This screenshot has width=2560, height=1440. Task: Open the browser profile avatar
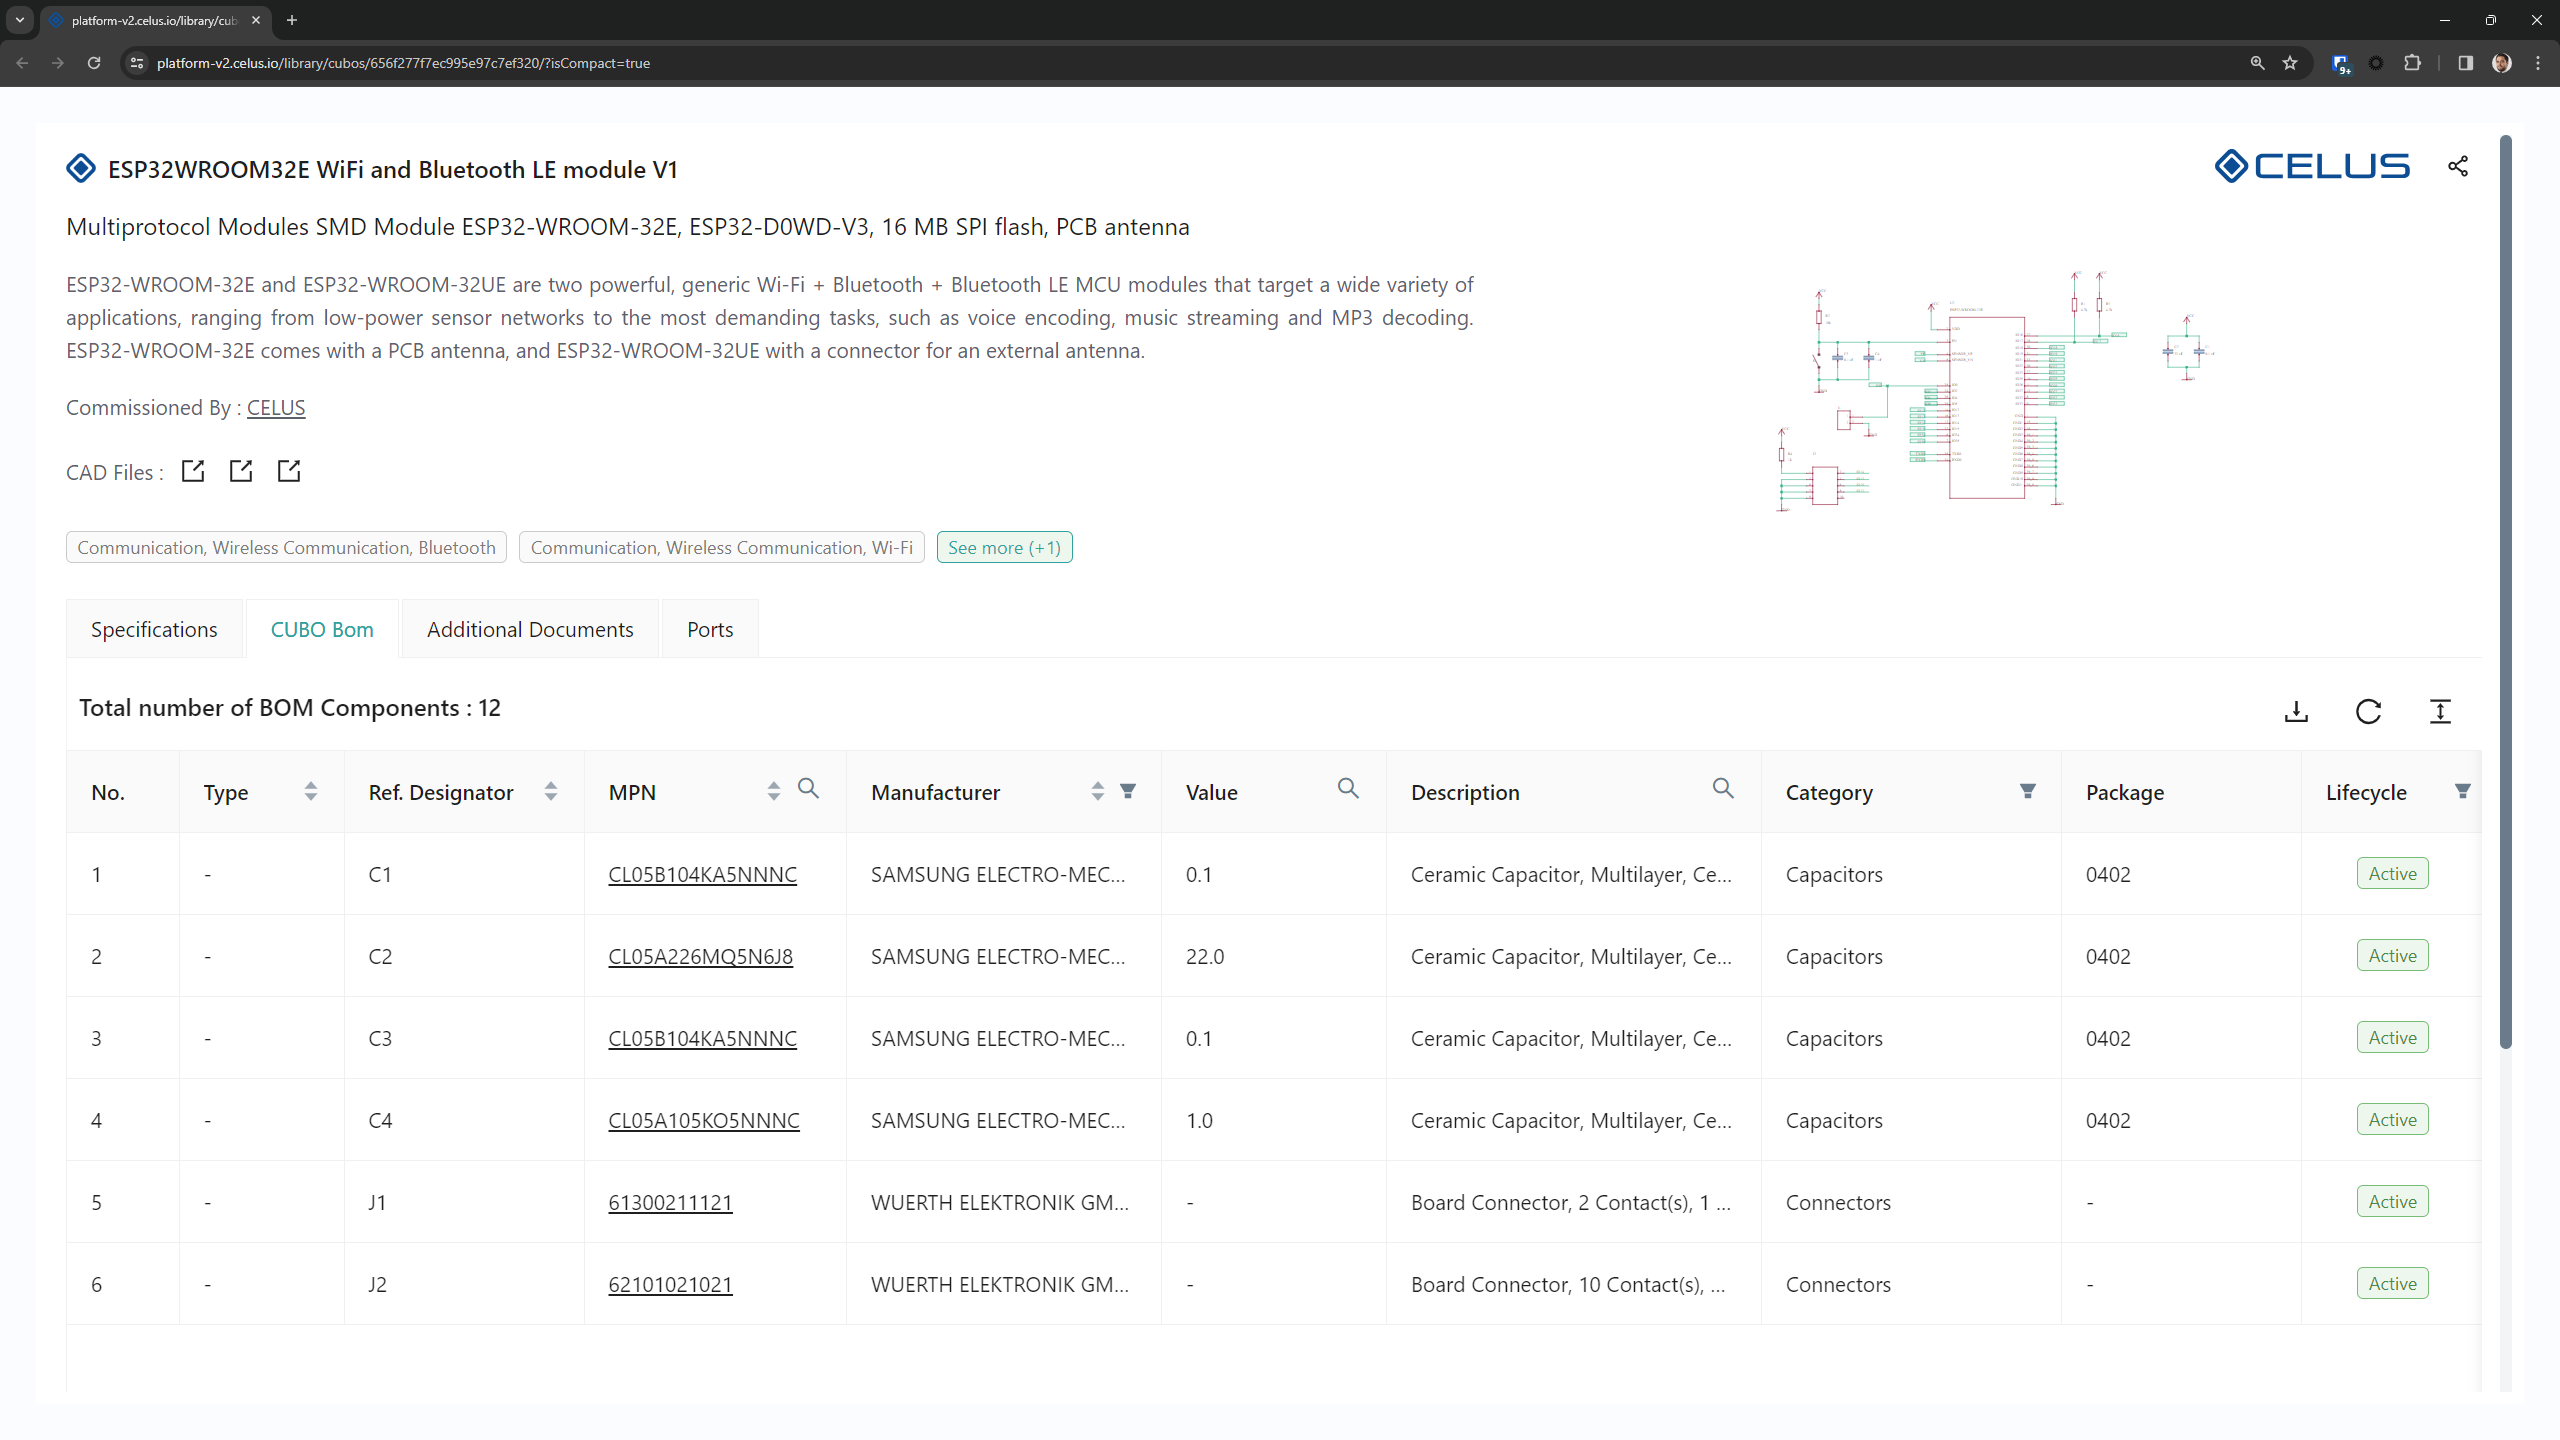[x=2502, y=63]
